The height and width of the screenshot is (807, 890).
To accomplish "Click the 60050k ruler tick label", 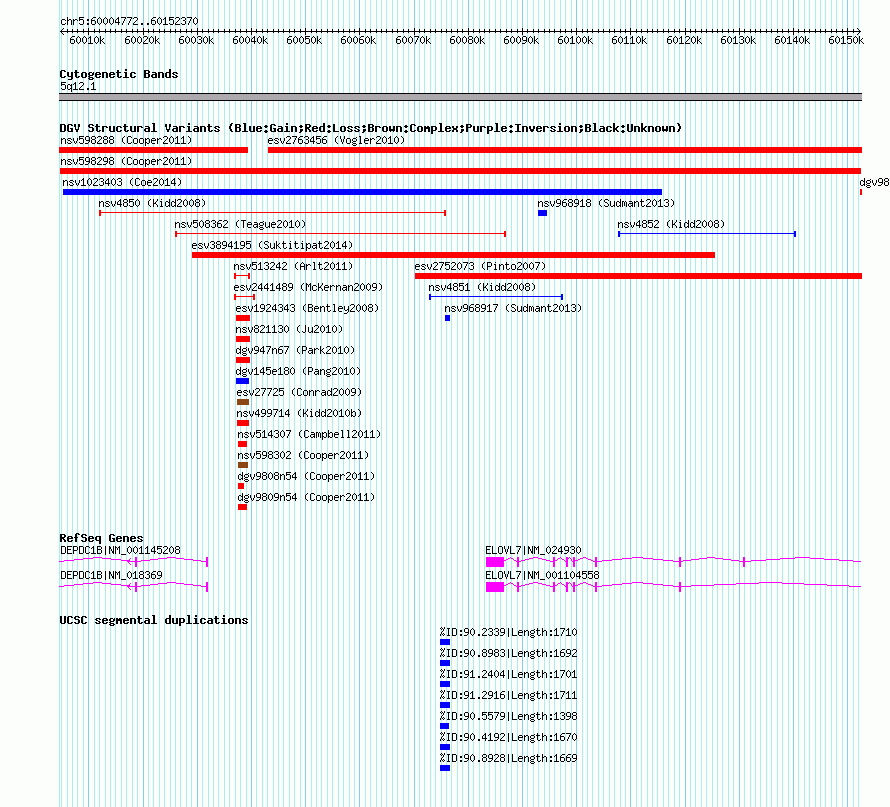I will pos(304,40).
